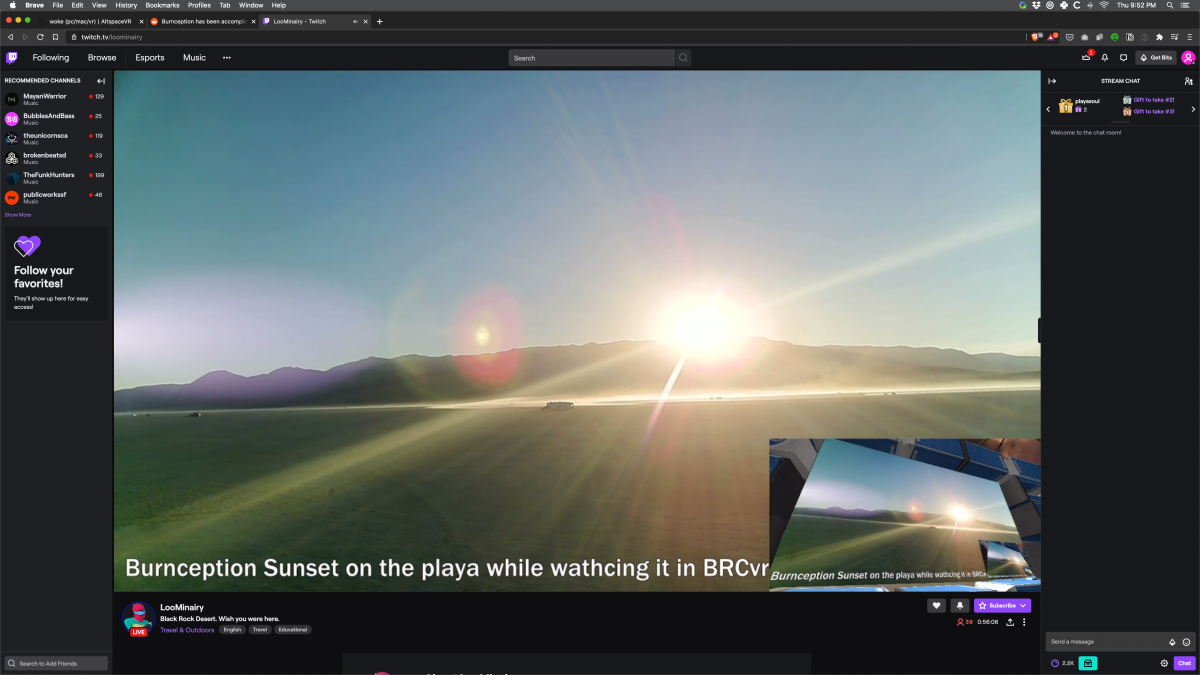Click the Get Bits button
This screenshot has width=1200, height=675.
pyautogui.click(x=1156, y=58)
